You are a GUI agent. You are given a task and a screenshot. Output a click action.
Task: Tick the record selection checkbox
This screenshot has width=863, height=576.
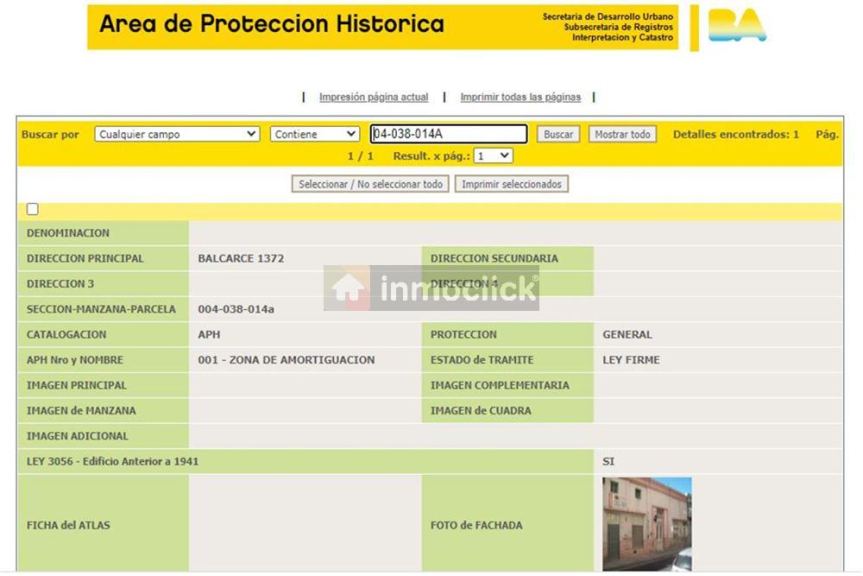click(33, 210)
